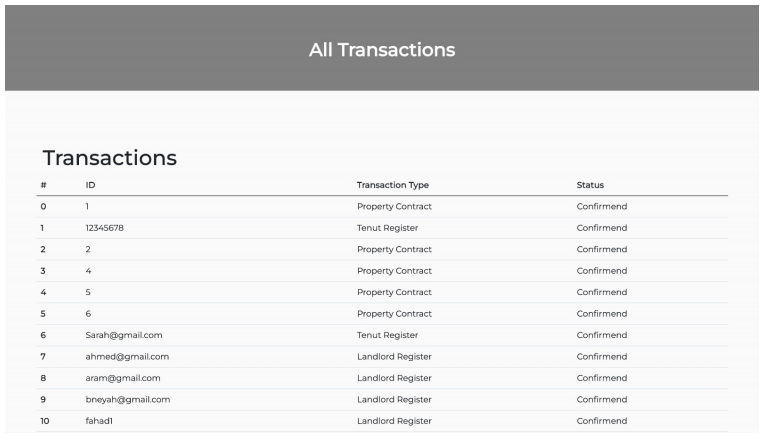Image resolution: width=768 pixels, height=440 pixels.
Task: Click Tenut Register in row 1
Action: (x=387, y=228)
